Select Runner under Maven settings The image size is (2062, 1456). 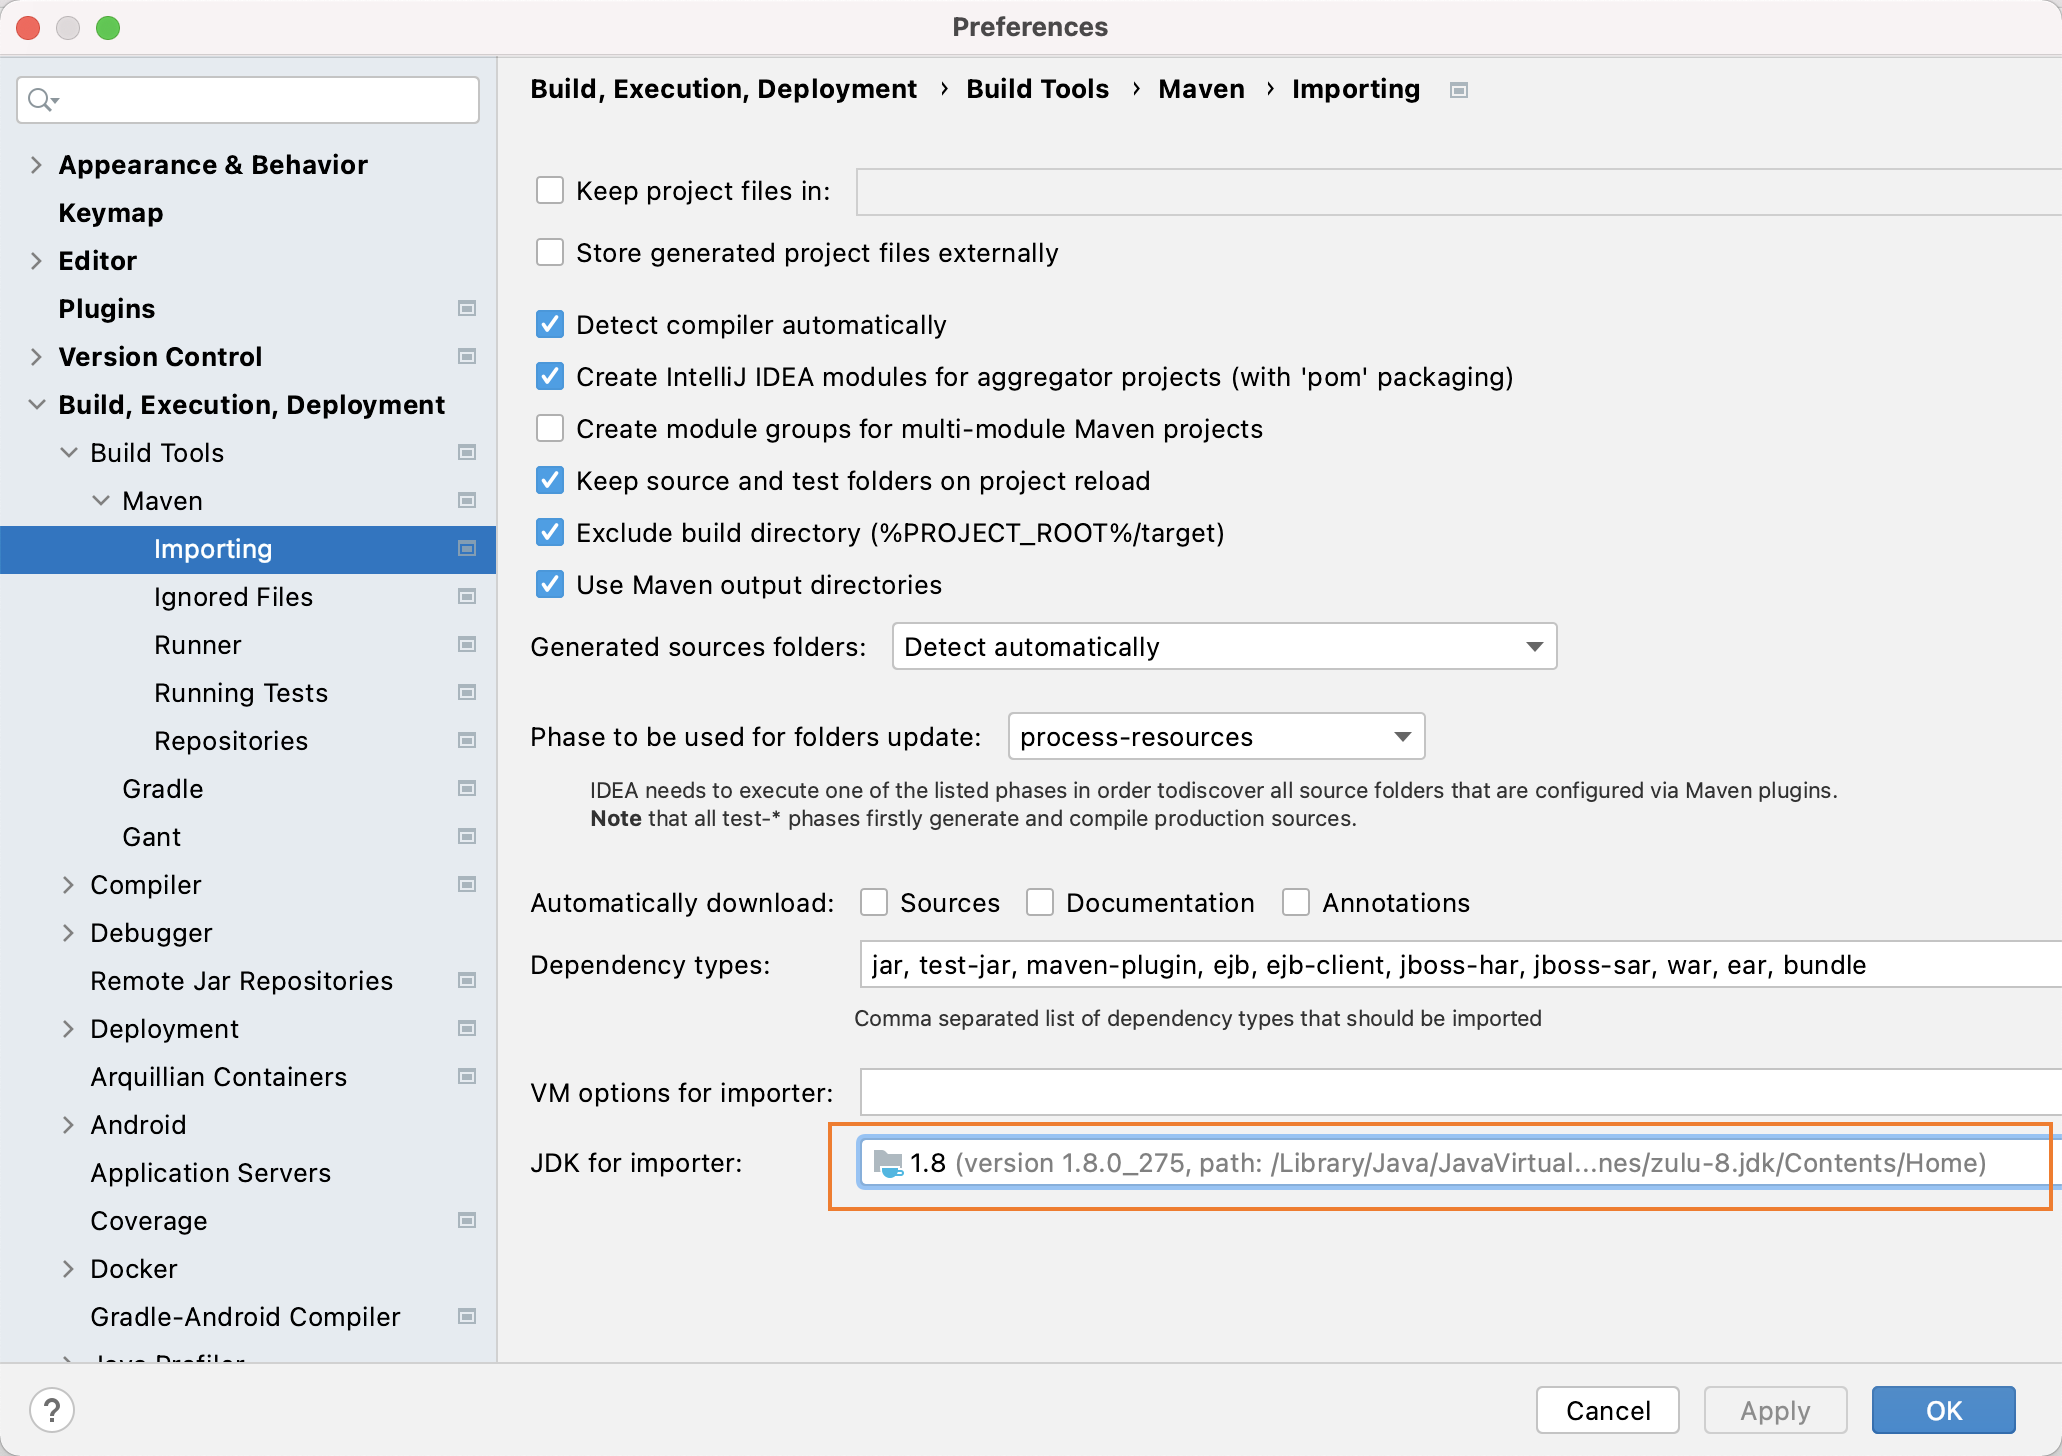198,645
